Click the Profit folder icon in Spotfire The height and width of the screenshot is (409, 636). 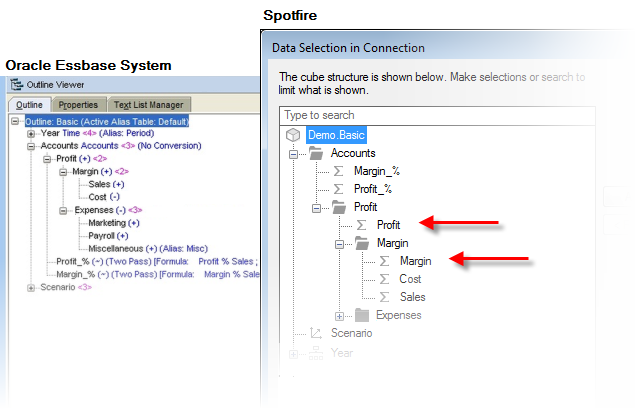coord(339,207)
